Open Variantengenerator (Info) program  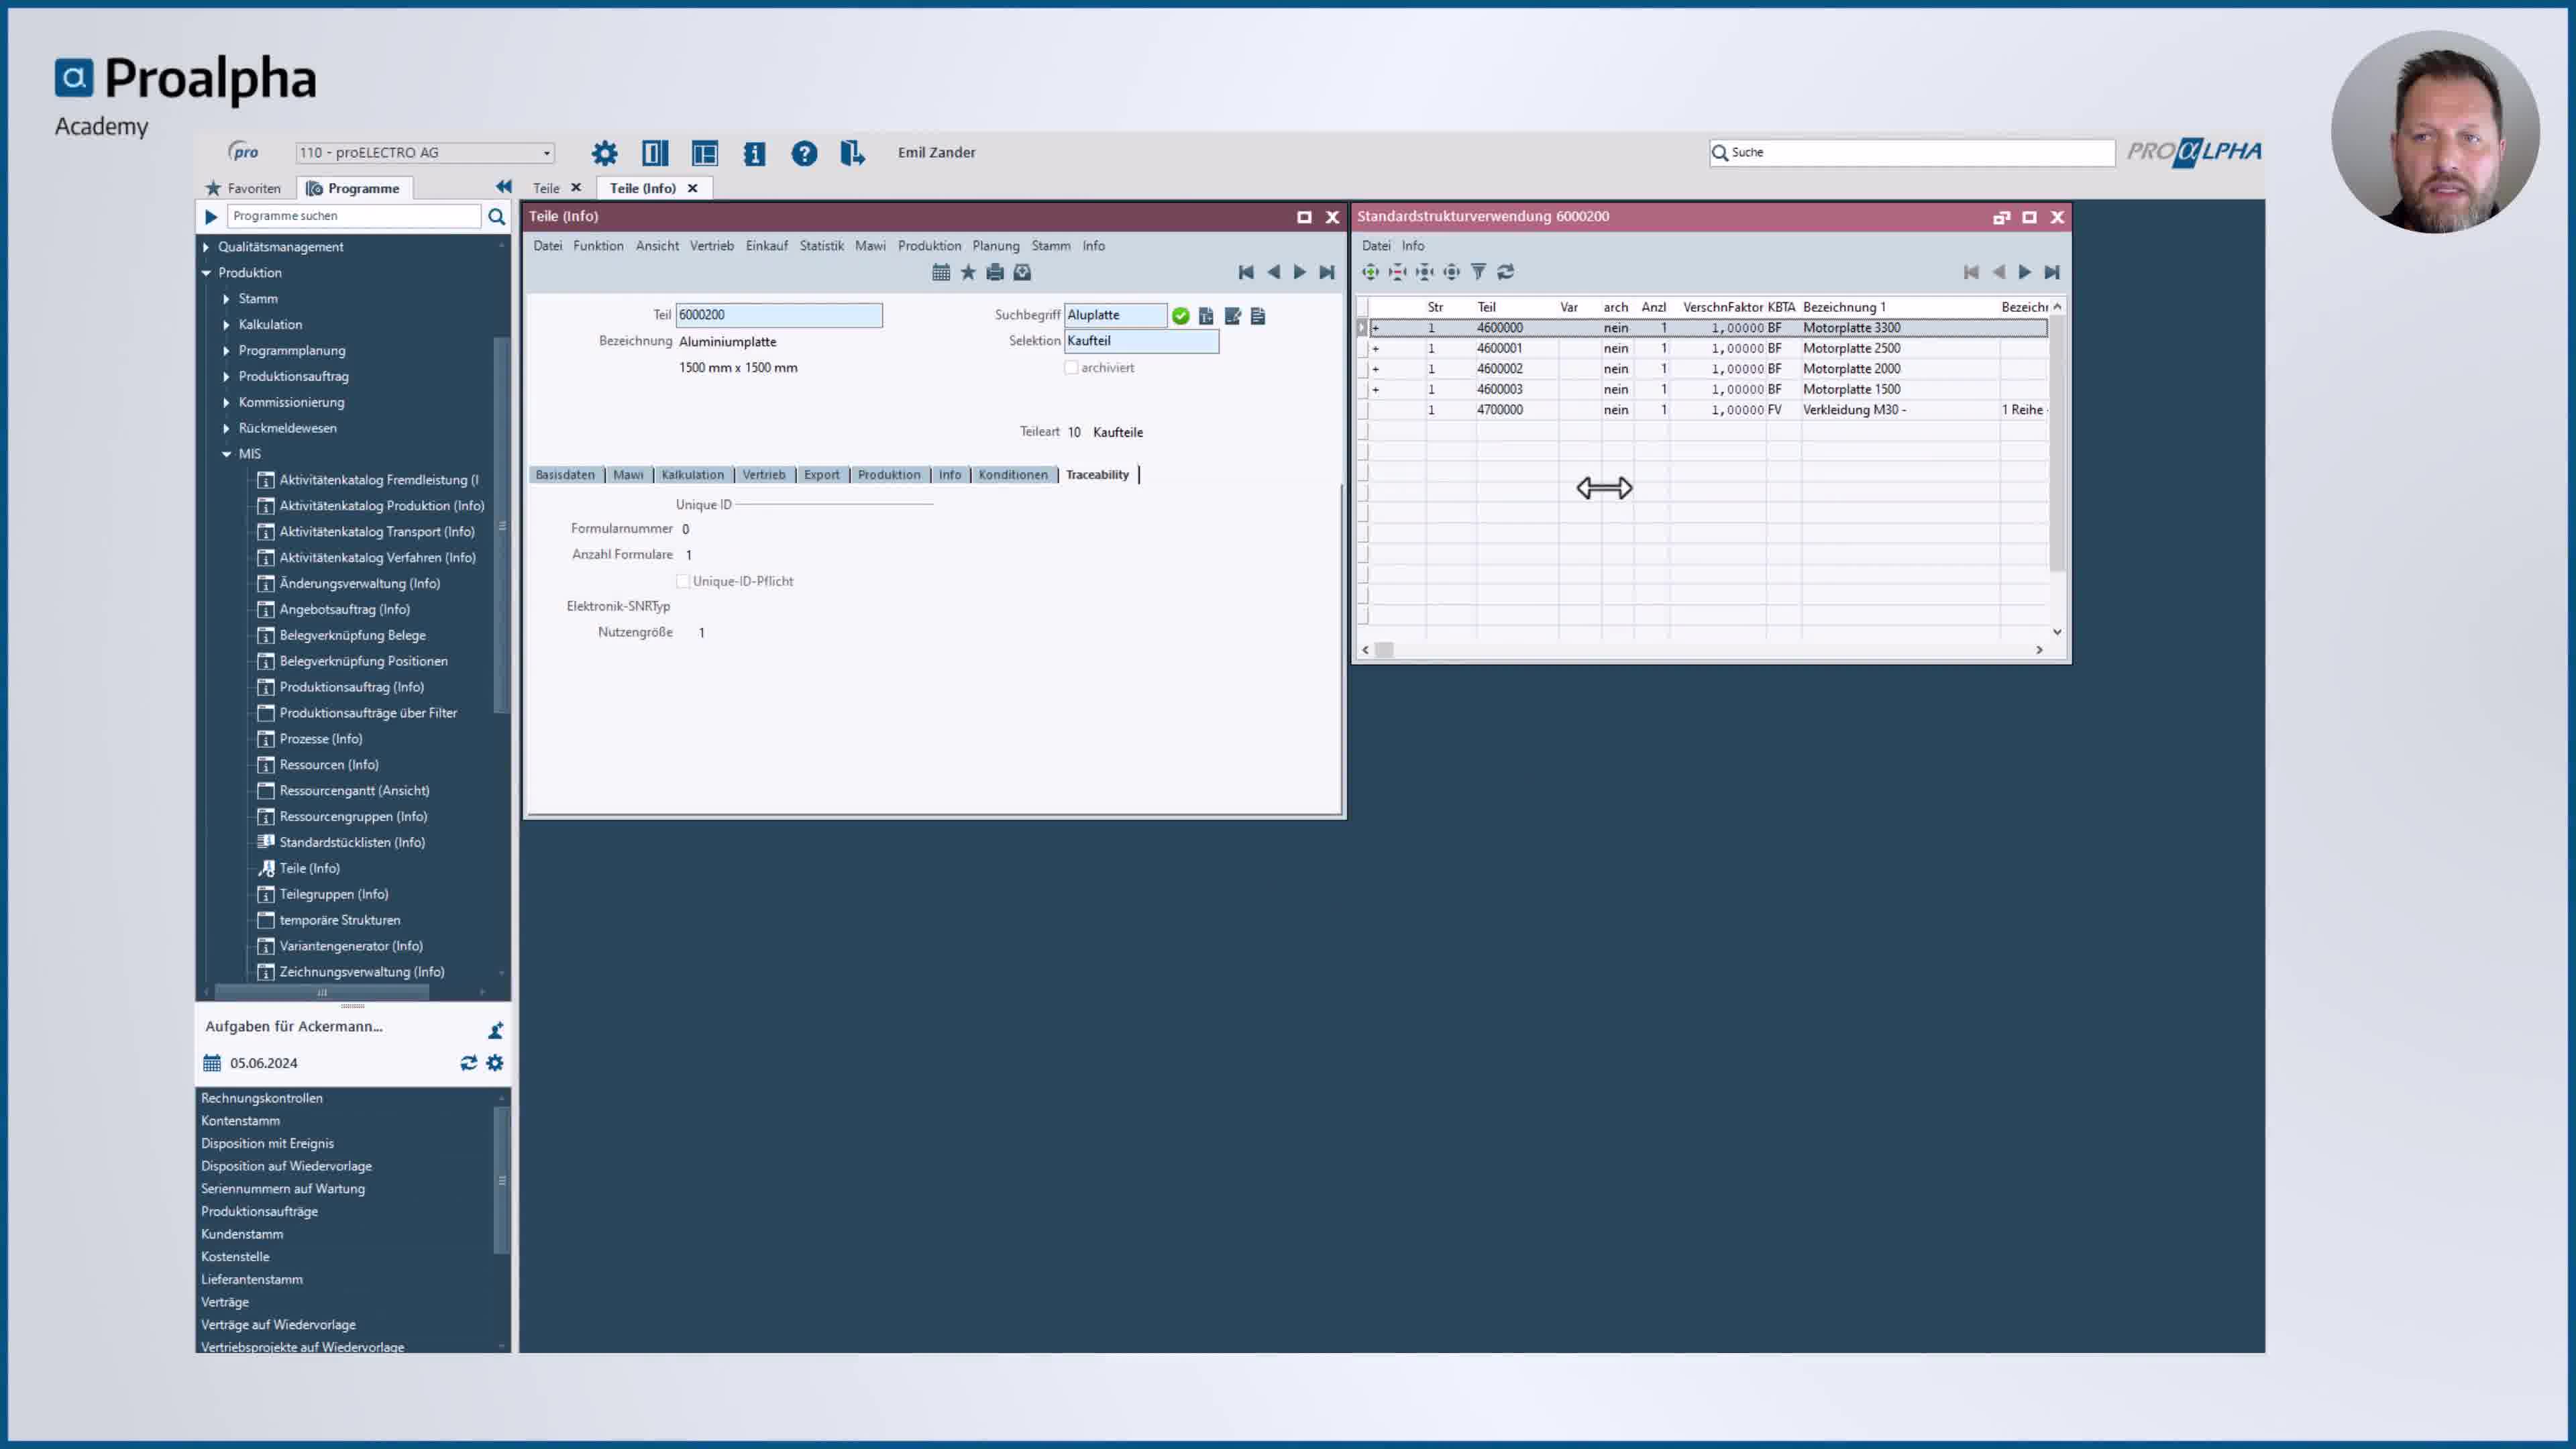(351, 946)
